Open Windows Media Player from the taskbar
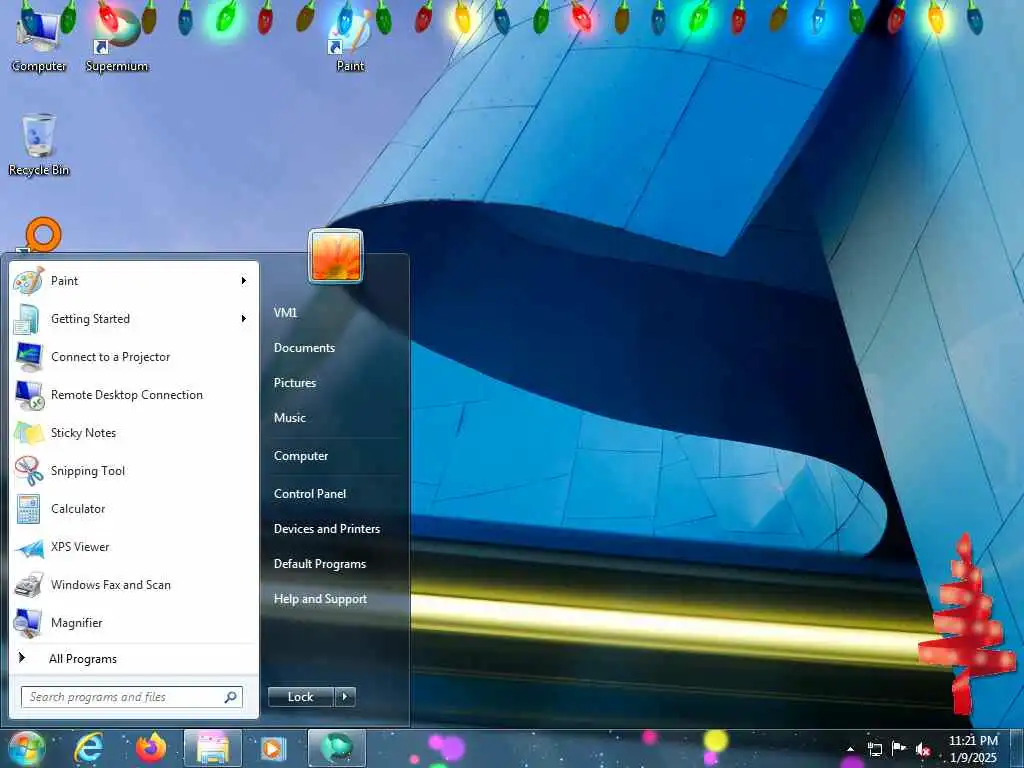1024x768 pixels. (274, 748)
